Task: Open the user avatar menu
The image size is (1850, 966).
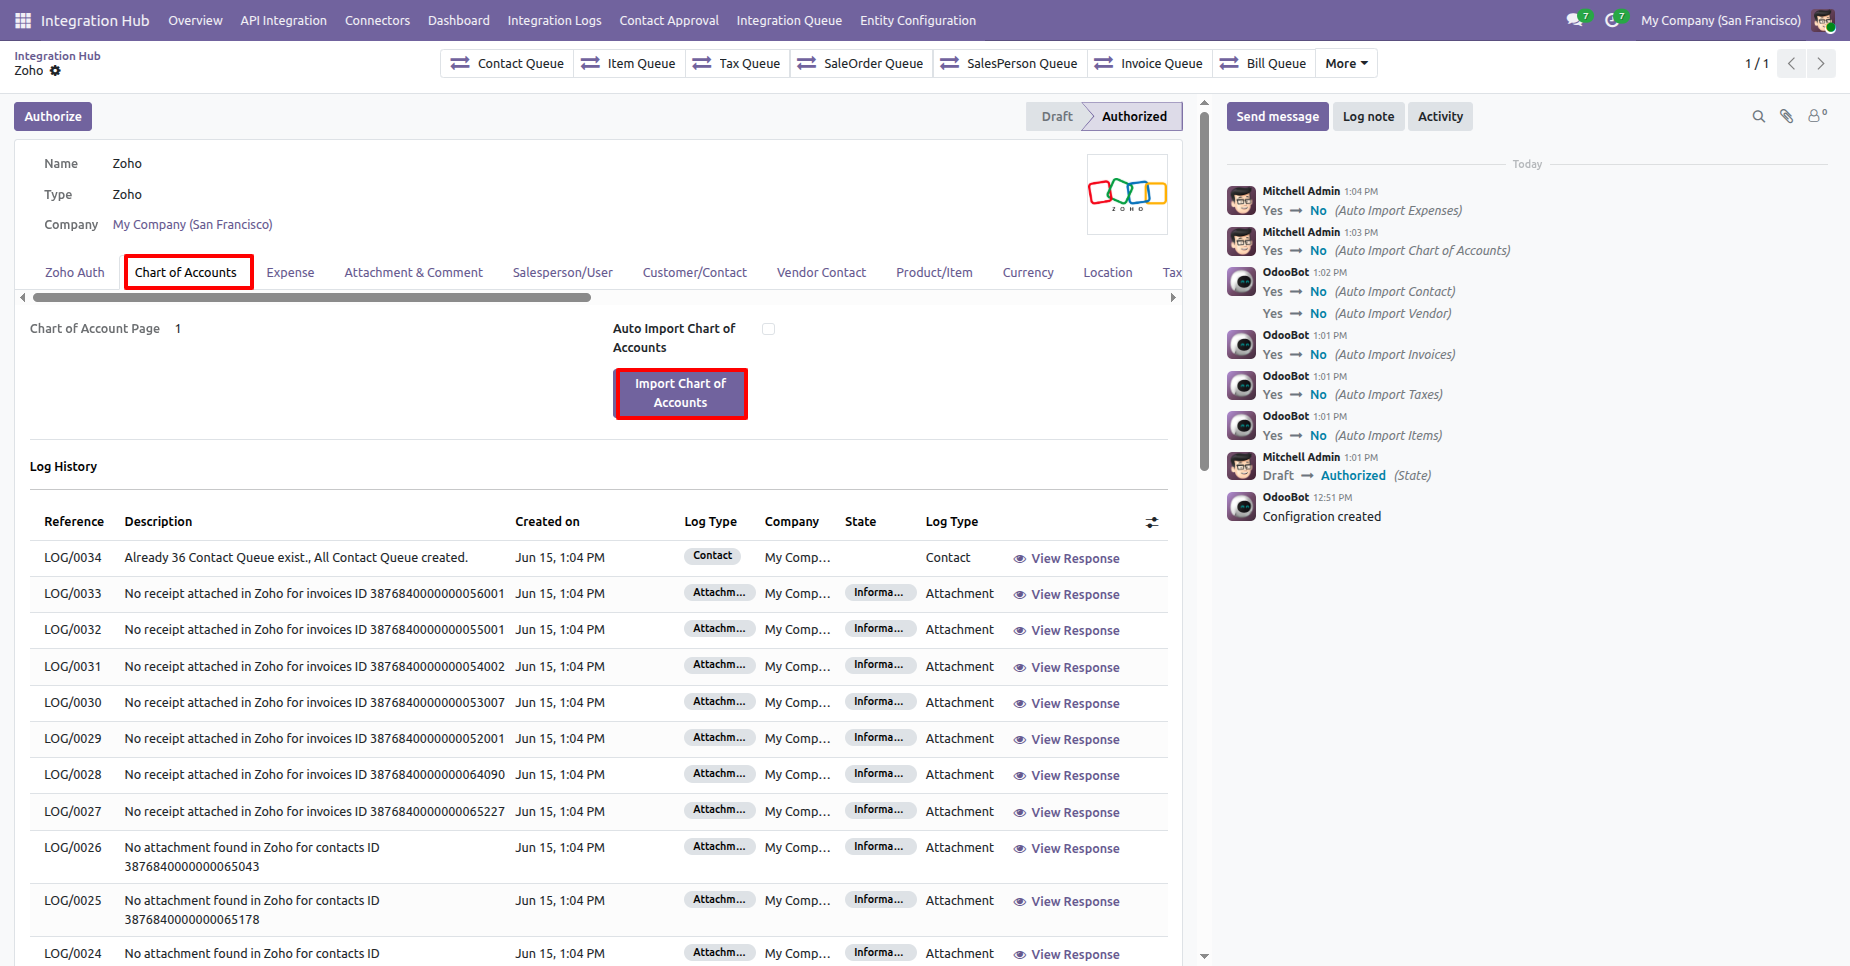Action: [x=1823, y=20]
